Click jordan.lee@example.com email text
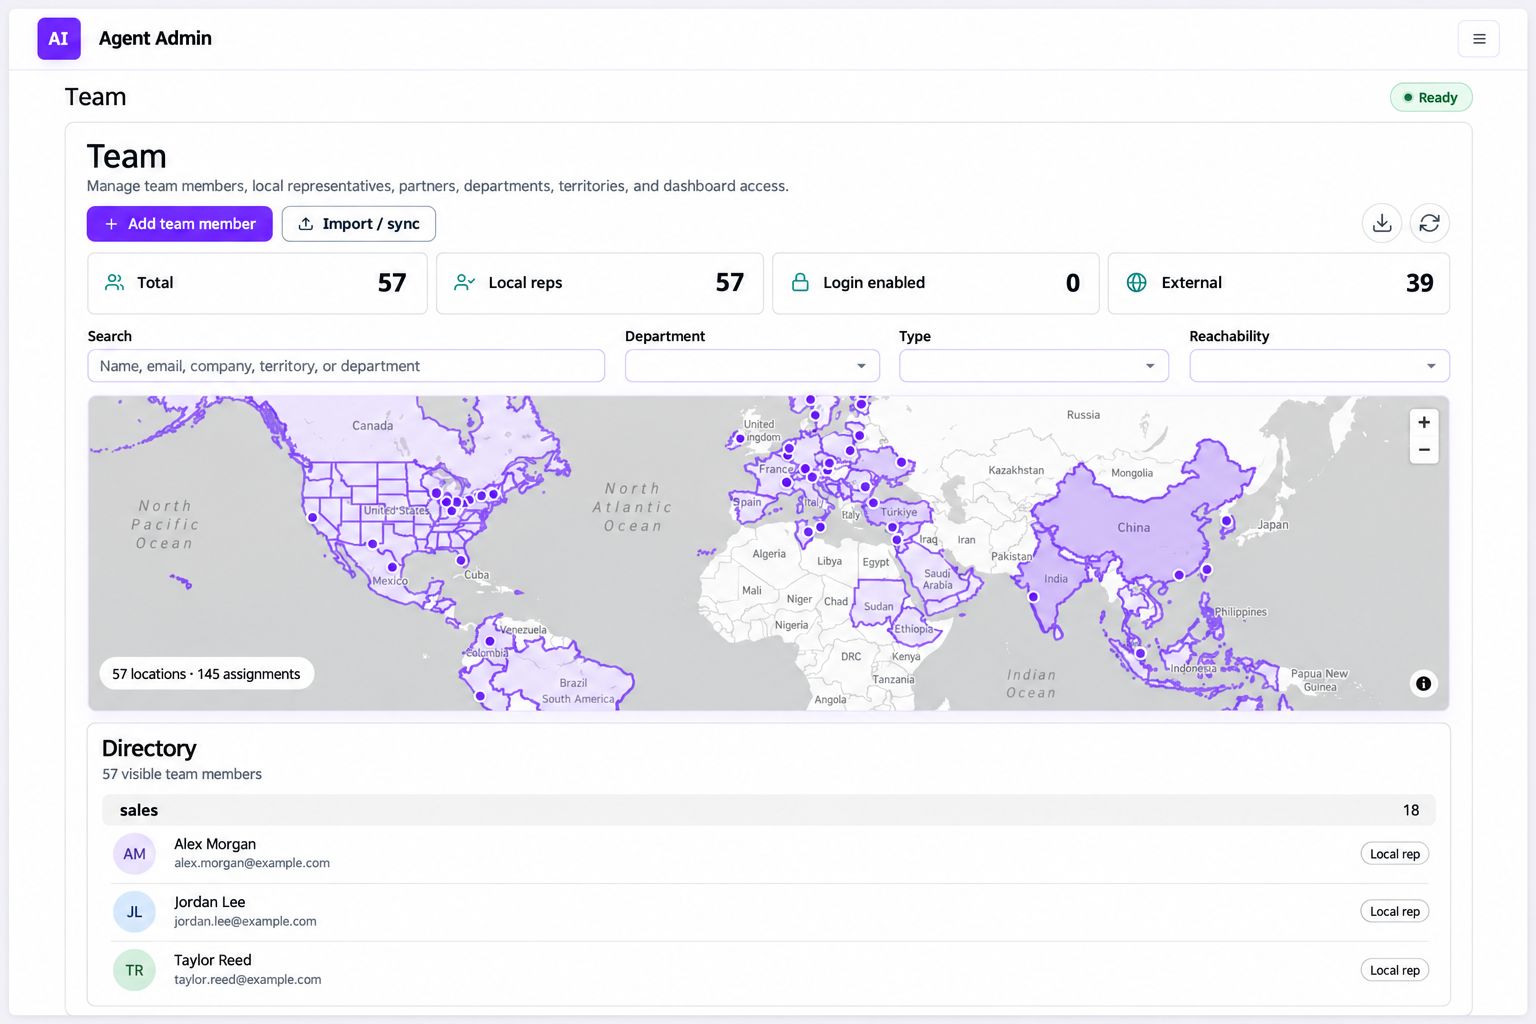Screen dimensions: 1536x1024 coord(245,921)
